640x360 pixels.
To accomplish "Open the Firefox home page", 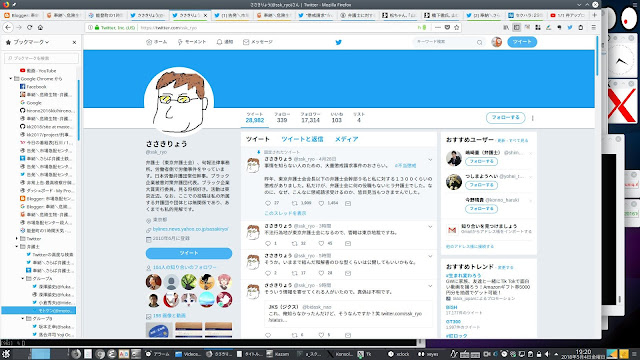I will [40, 27].
